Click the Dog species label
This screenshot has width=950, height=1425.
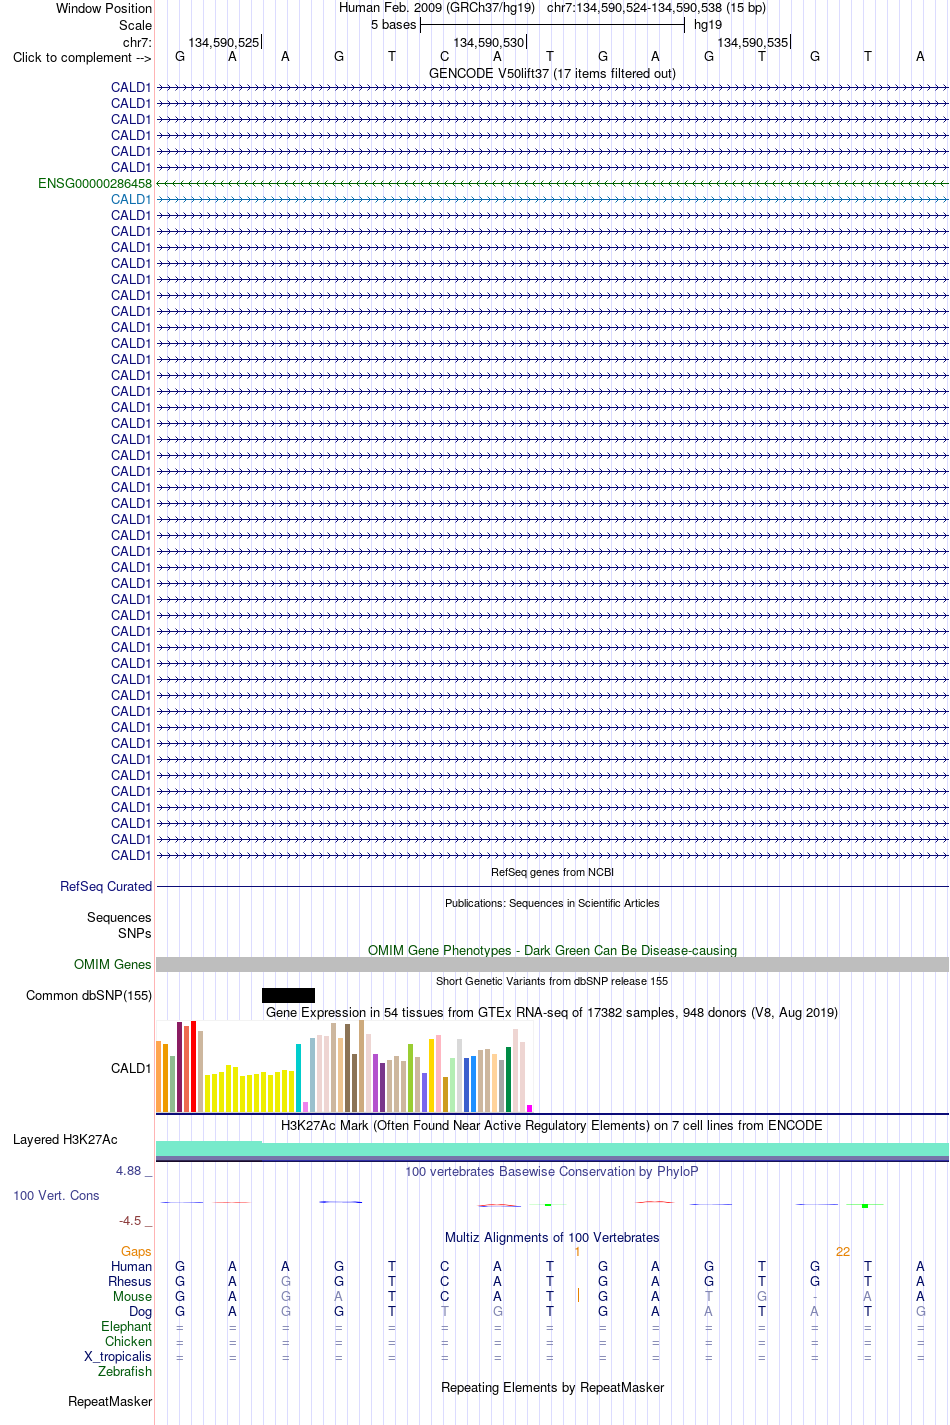coord(140,1311)
